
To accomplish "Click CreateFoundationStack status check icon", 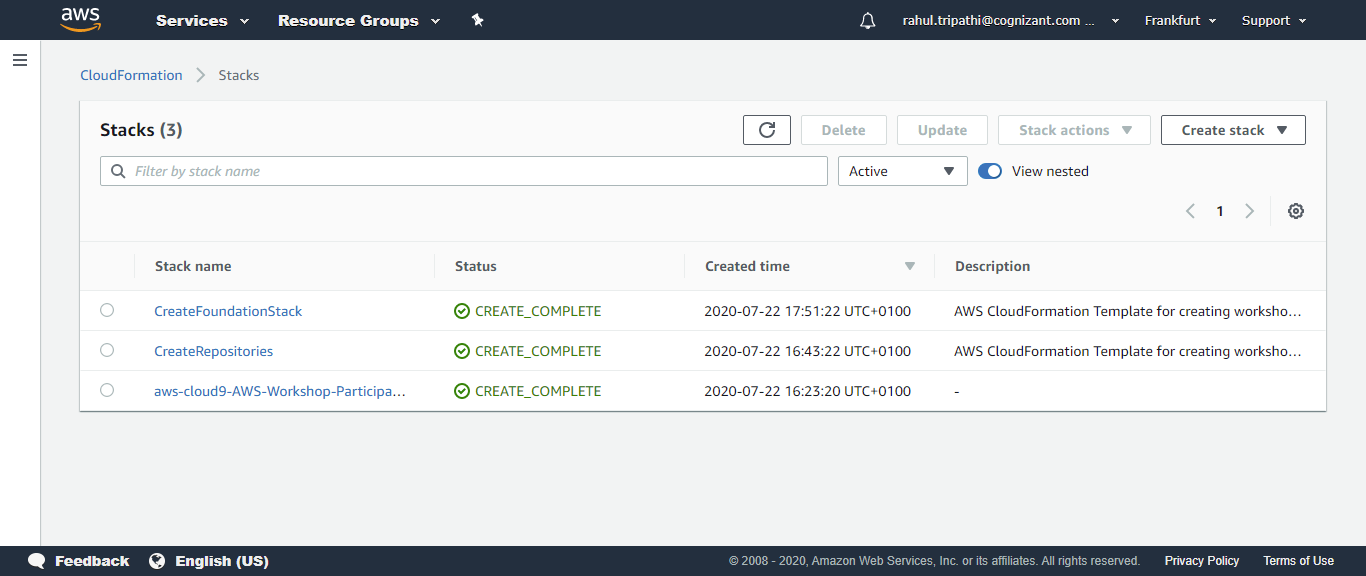I will [x=462, y=311].
